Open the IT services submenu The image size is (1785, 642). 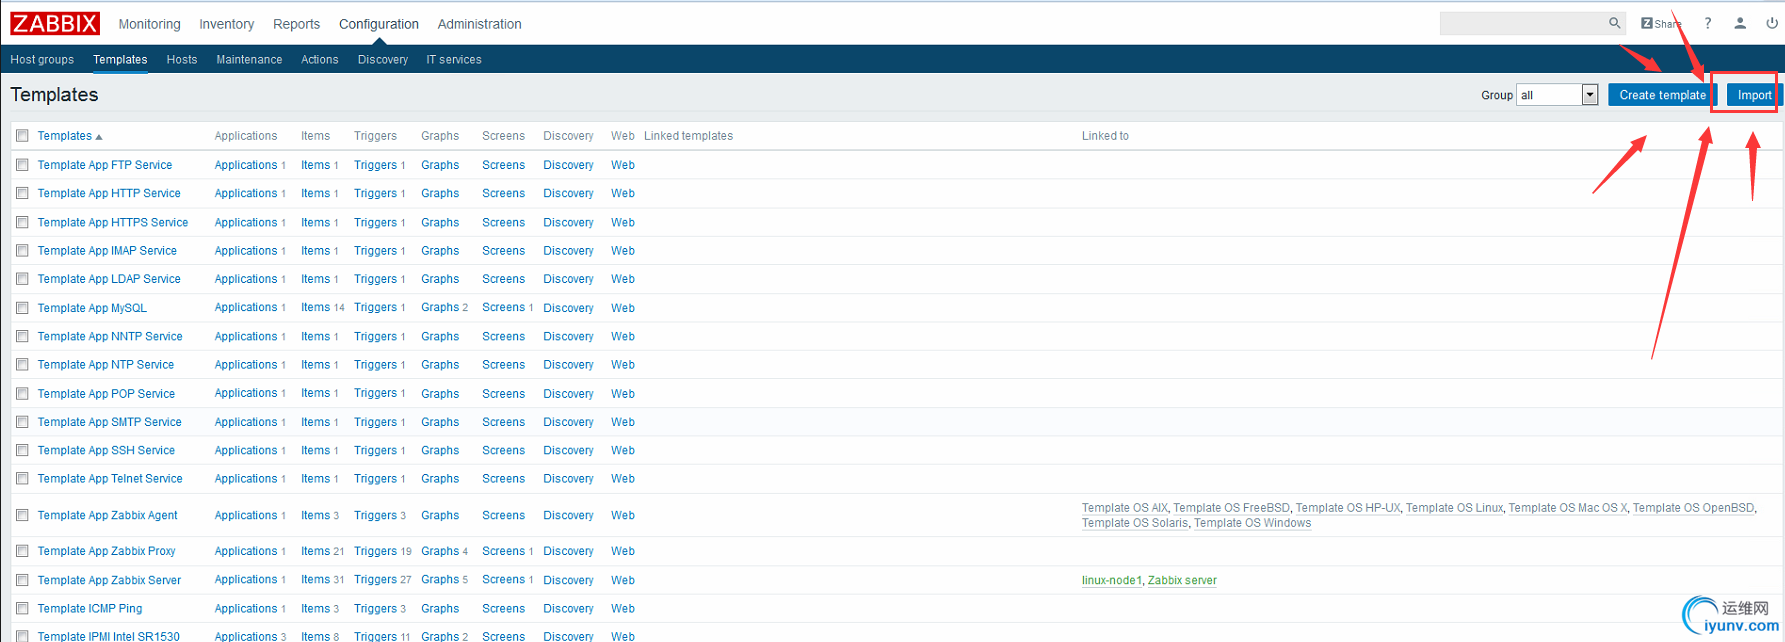(454, 60)
